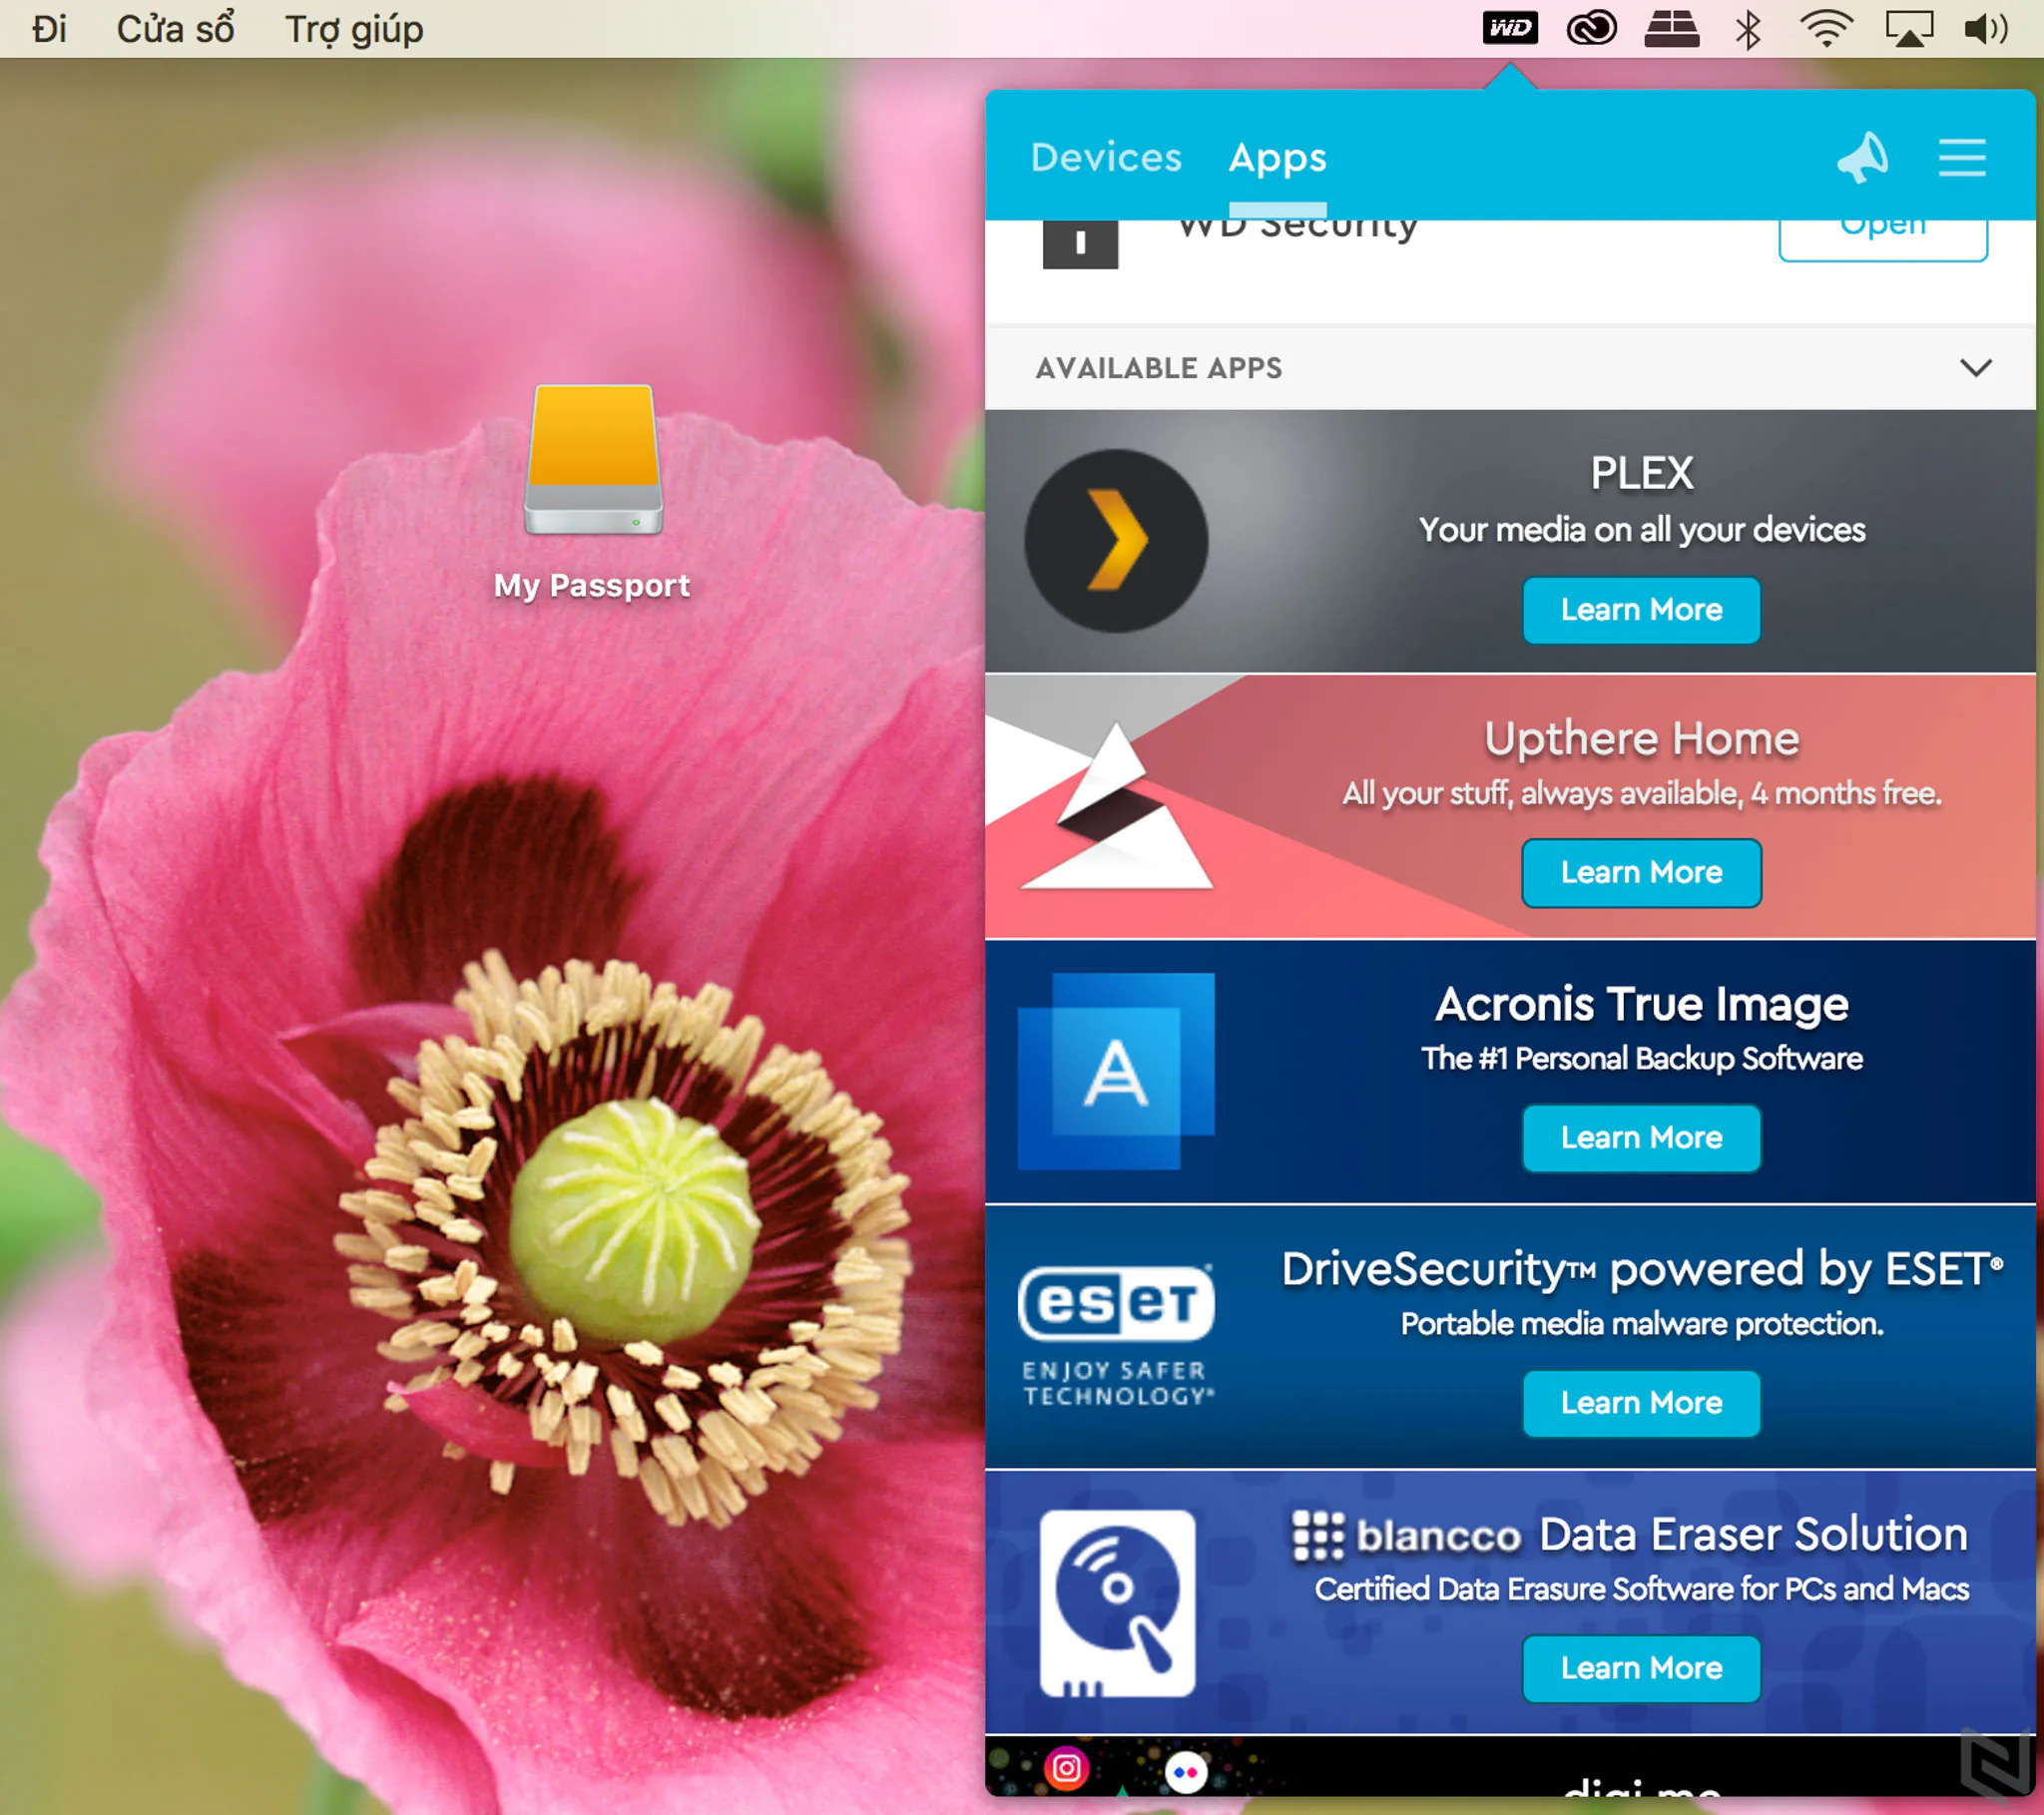
Task: Click the Acronis True Image title
Action: click(x=1642, y=1004)
